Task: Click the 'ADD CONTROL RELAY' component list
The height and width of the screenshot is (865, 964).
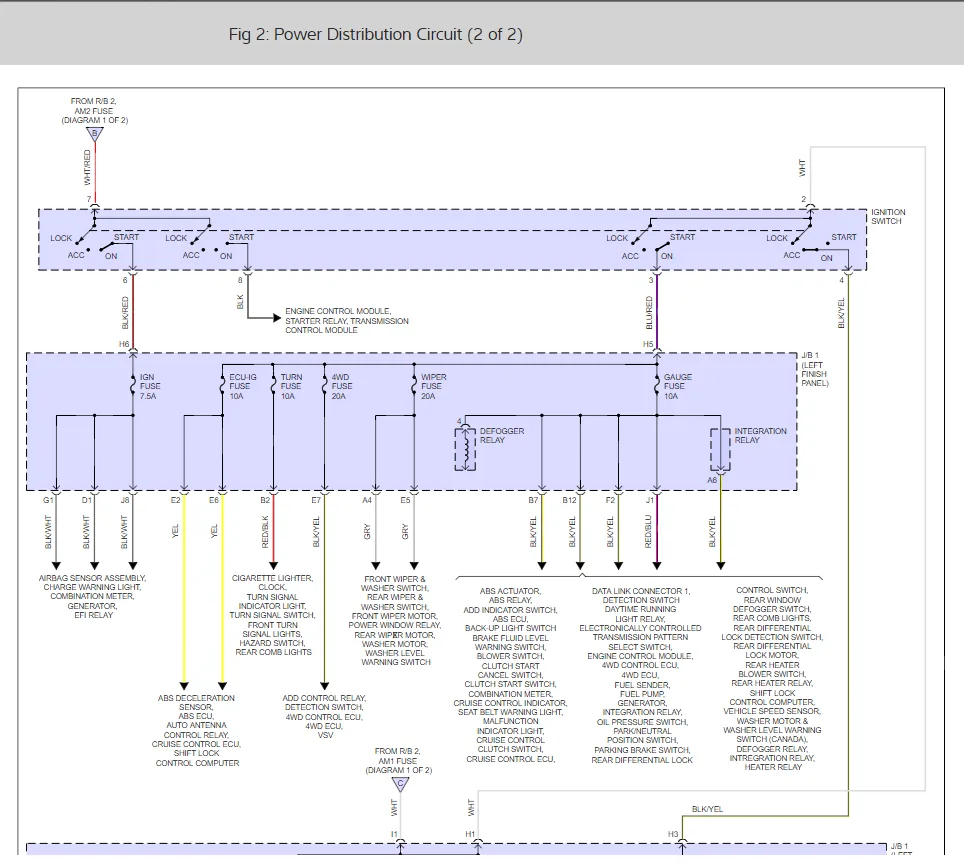Action: [x=324, y=716]
